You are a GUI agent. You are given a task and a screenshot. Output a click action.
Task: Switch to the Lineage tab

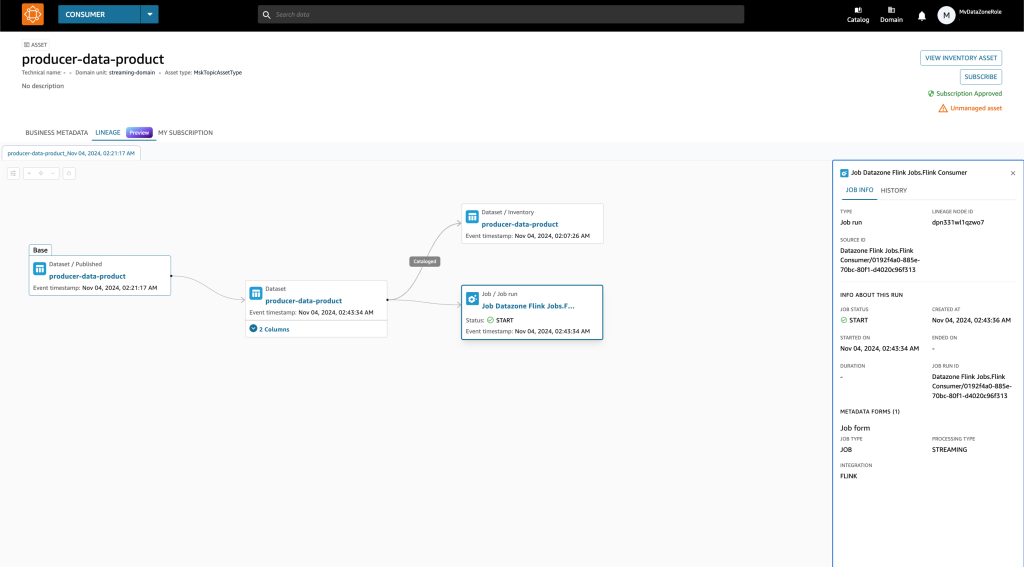coord(108,133)
